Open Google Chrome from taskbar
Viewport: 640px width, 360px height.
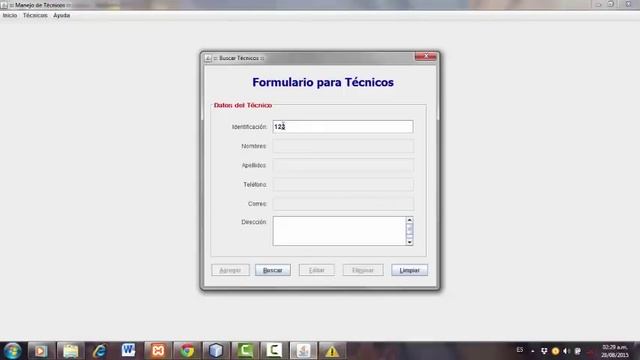(x=187, y=351)
